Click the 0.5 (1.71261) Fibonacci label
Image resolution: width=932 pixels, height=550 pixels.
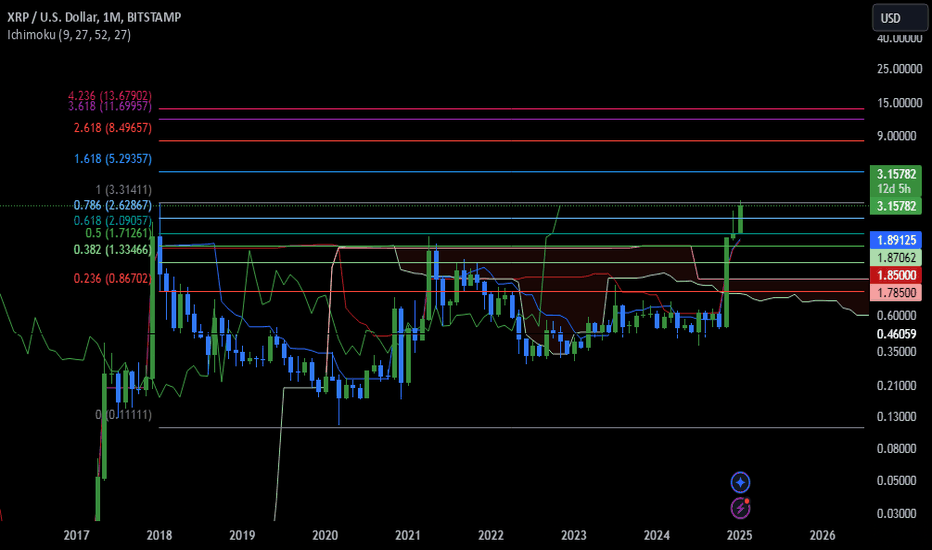[x=118, y=233]
